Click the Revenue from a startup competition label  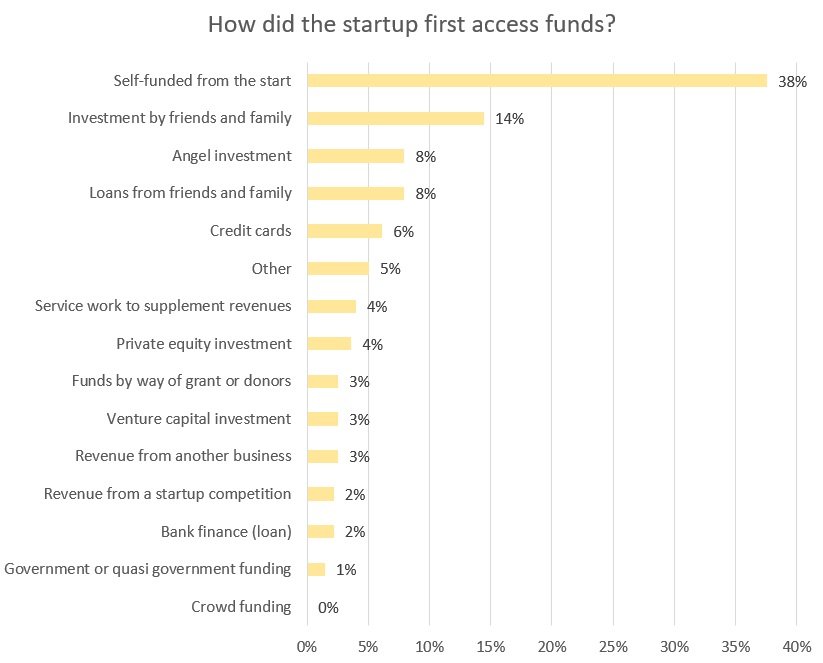pos(167,494)
